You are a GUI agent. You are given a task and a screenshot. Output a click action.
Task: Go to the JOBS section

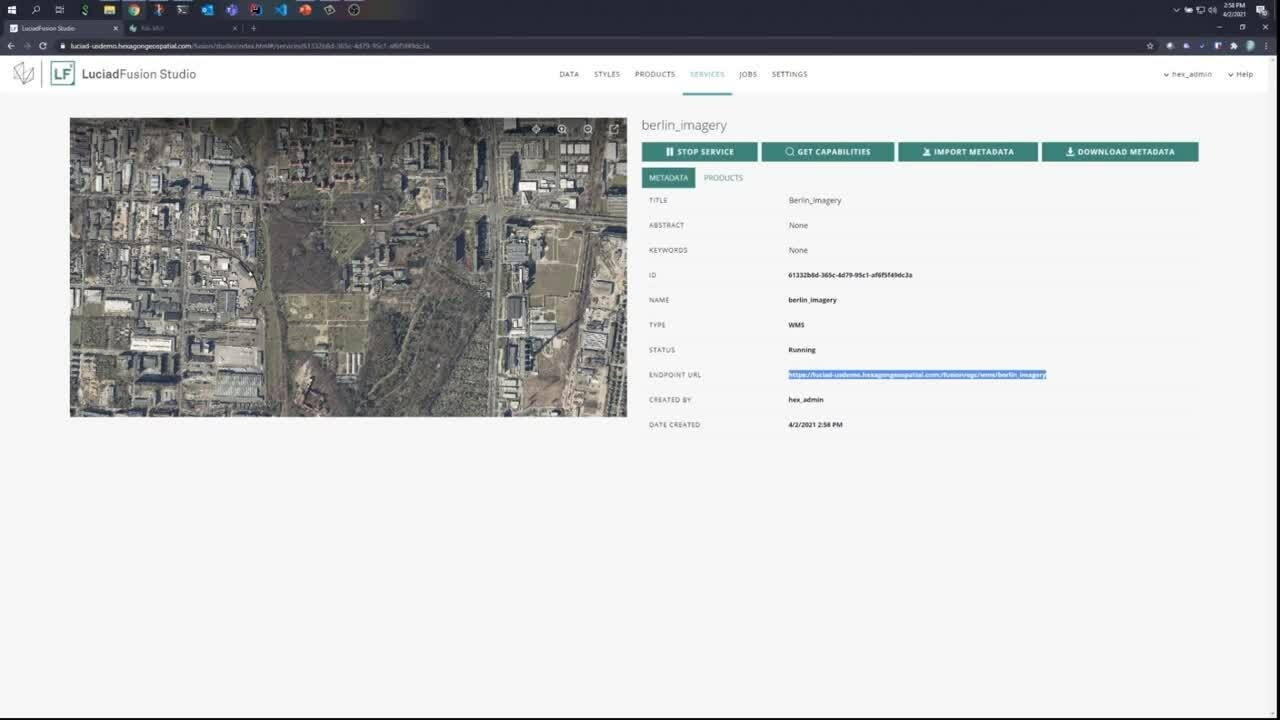pyautogui.click(x=748, y=74)
